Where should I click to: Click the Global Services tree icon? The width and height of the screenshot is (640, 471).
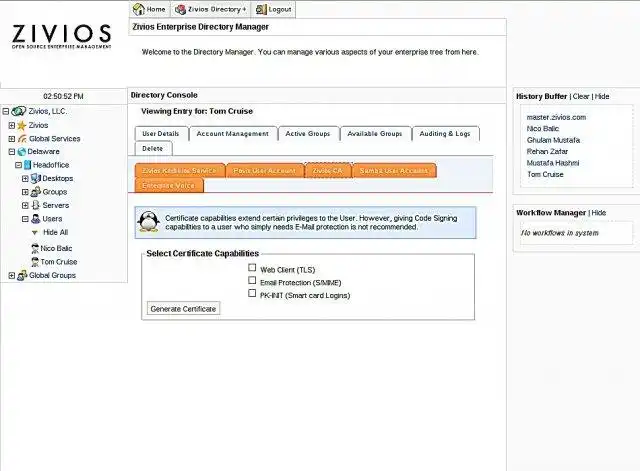[22, 139]
